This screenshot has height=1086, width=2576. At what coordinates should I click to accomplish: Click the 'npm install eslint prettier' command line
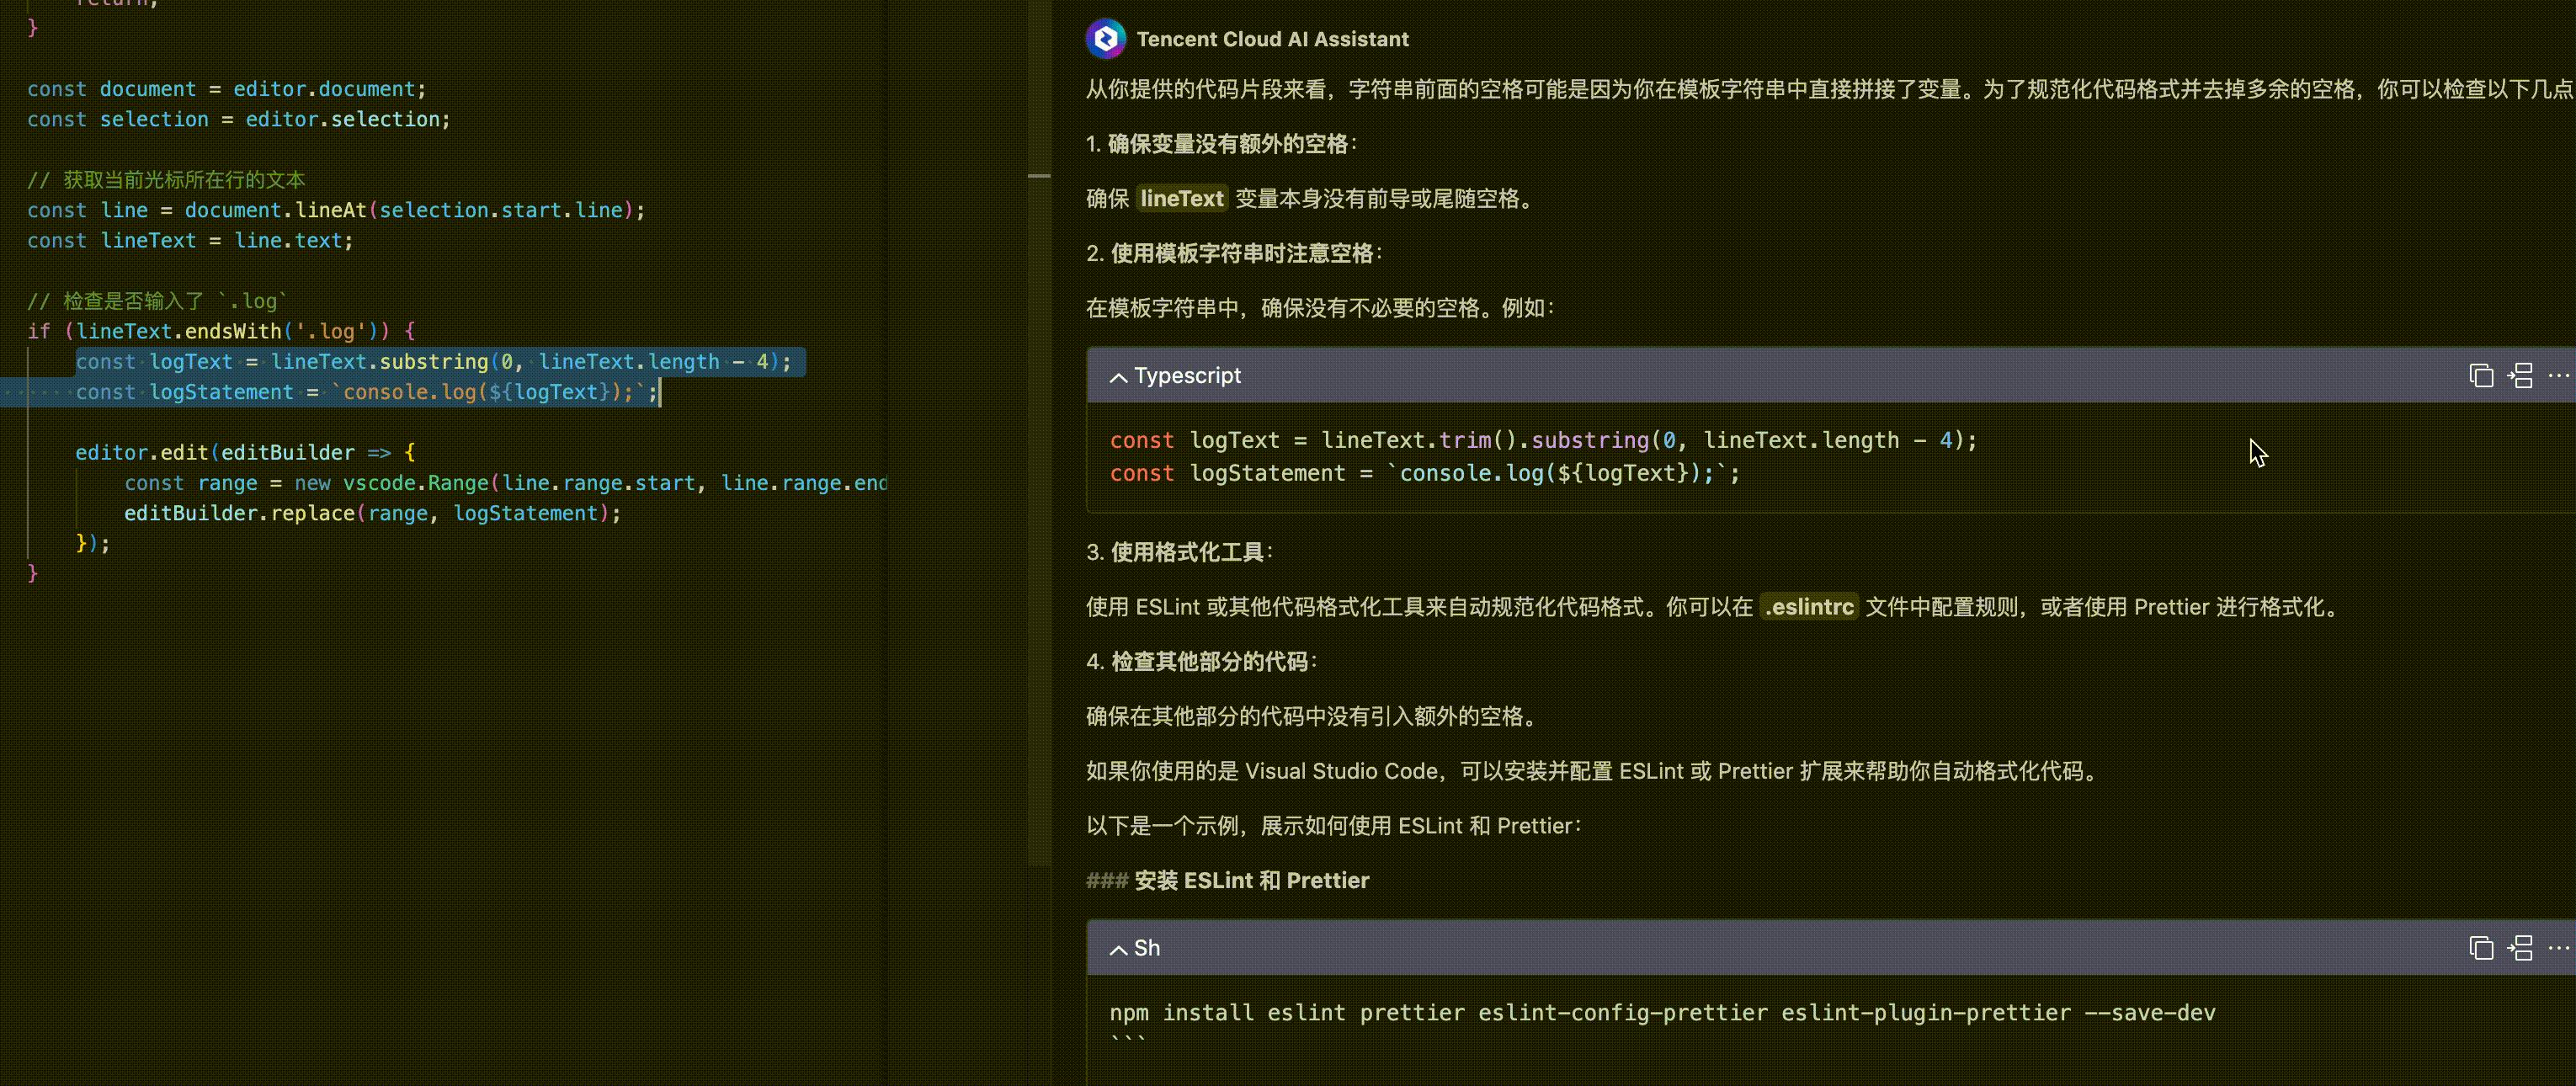point(1662,1012)
